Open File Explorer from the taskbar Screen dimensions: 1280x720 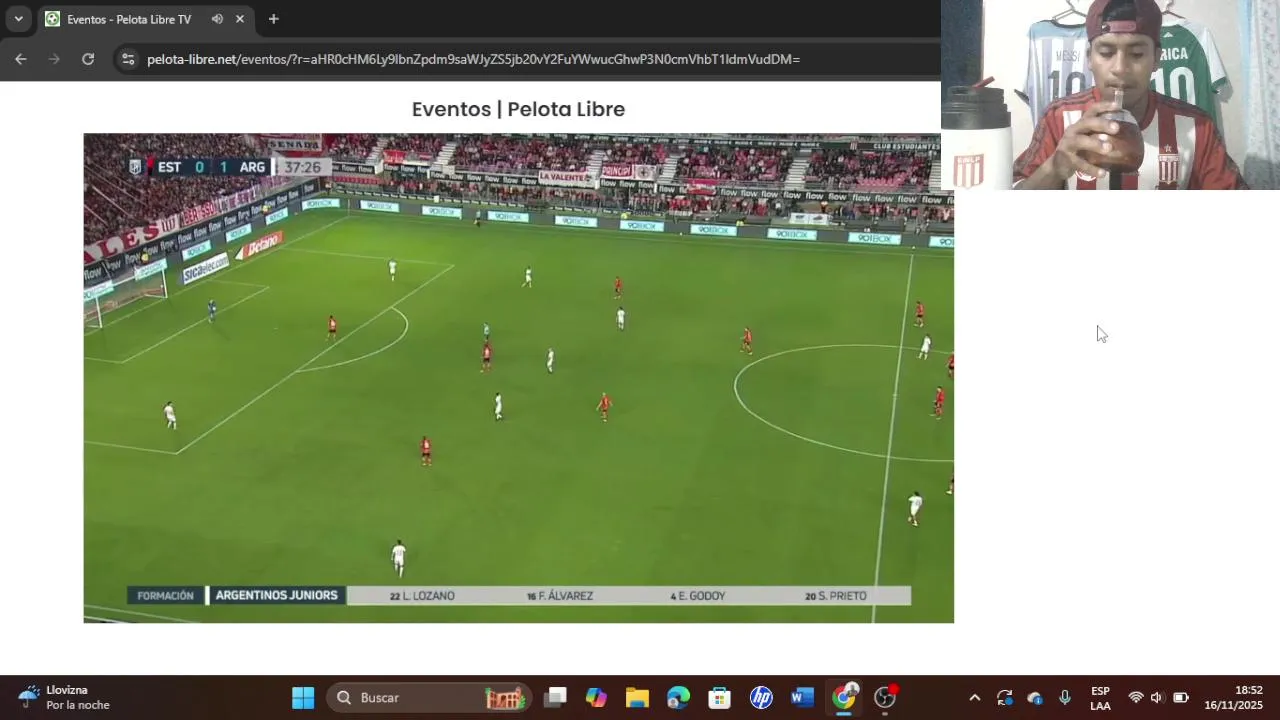[x=637, y=698]
